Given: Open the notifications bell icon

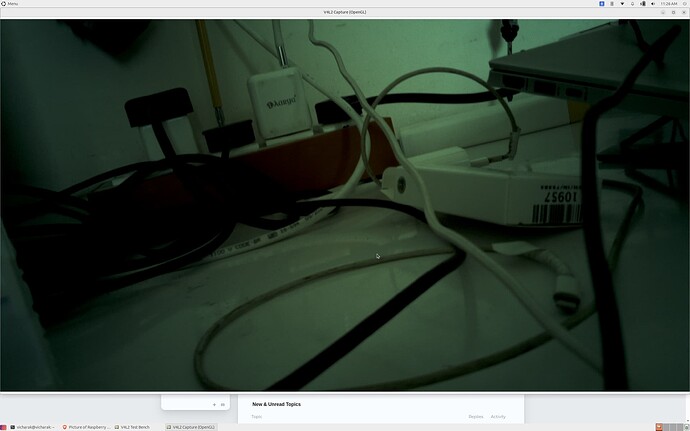Looking at the screenshot, I should 632,4.
